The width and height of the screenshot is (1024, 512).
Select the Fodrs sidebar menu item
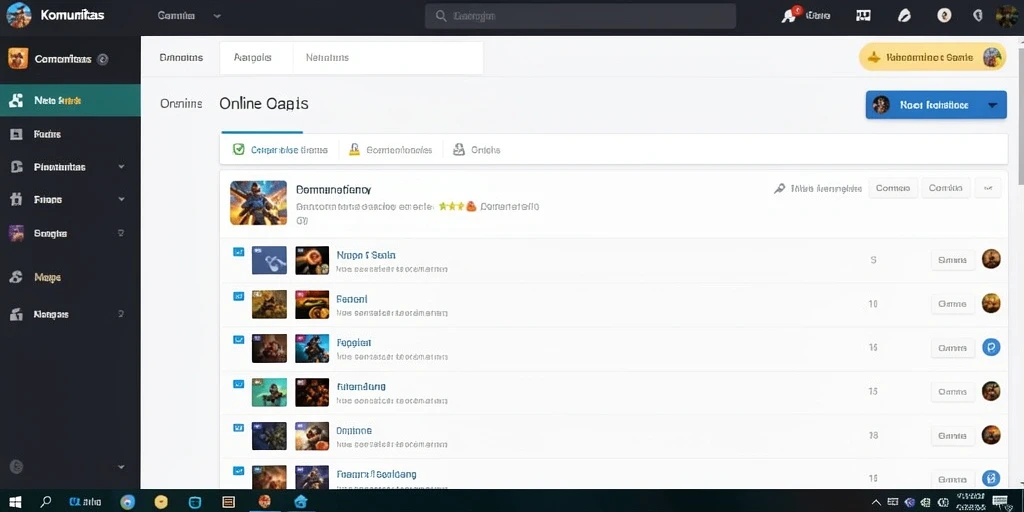click(70, 134)
